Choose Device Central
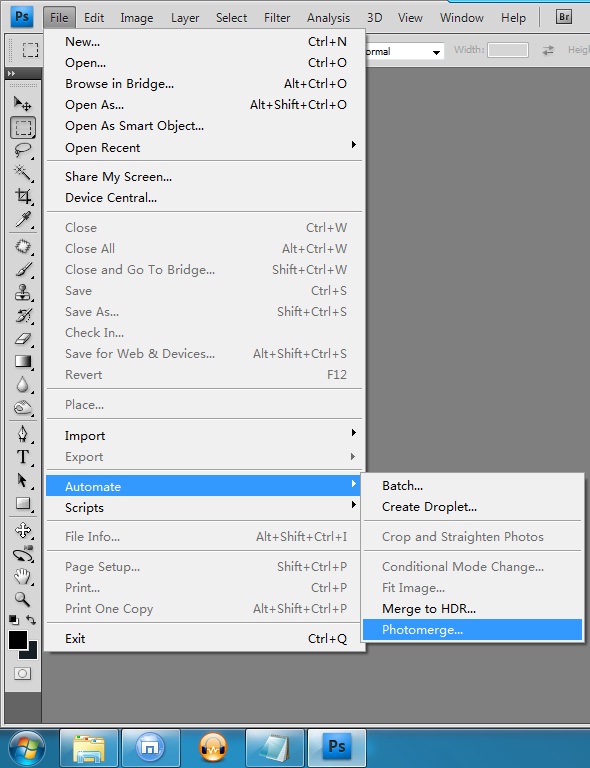This screenshot has width=590, height=768. (x=205, y=197)
